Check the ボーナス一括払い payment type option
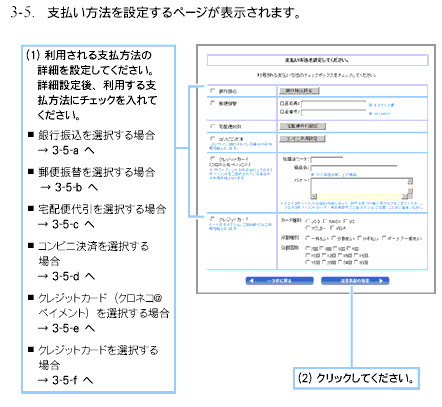Screen dimensions: 442x407 point(384,238)
